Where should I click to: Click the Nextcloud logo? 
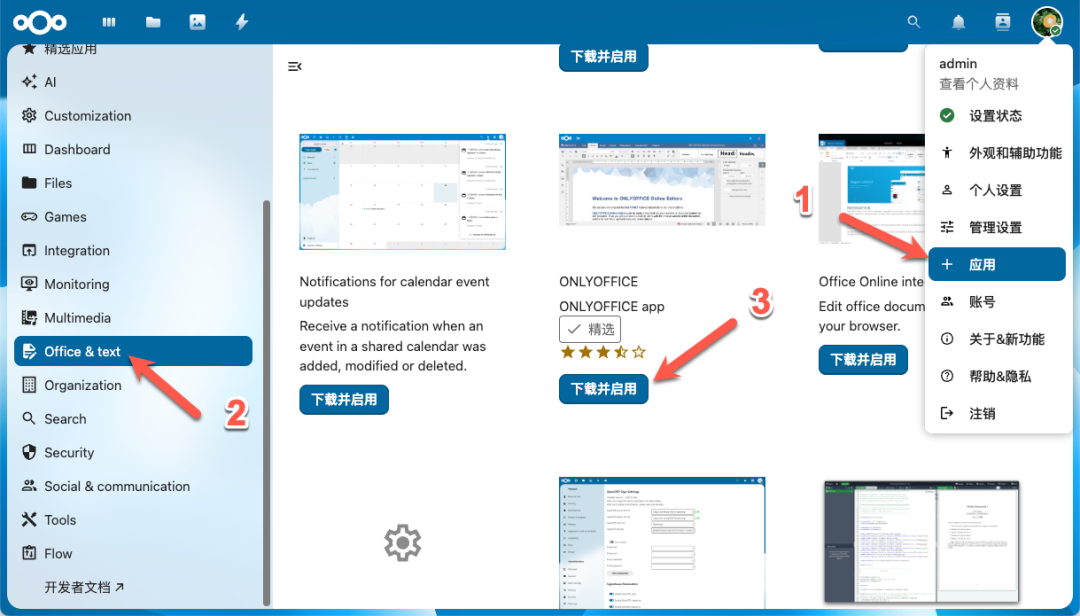click(40, 21)
